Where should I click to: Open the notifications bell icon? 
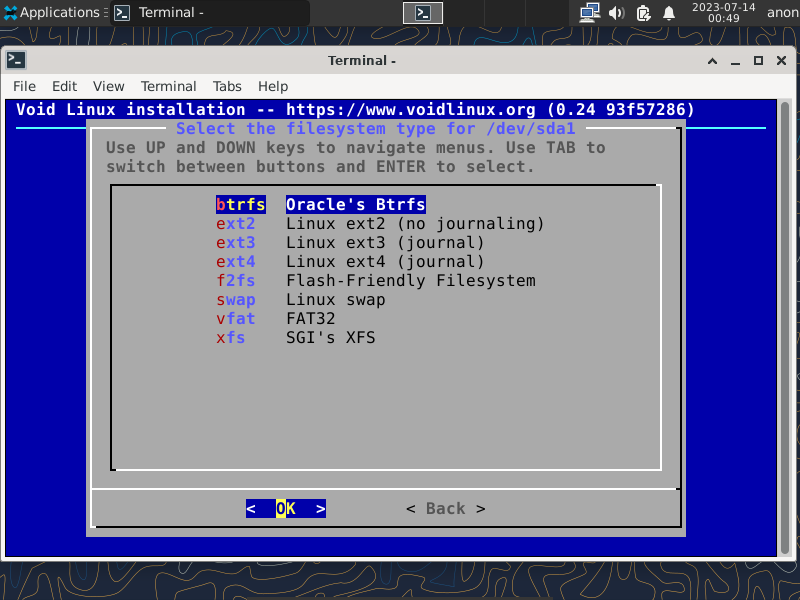click(x=669, y=13)
